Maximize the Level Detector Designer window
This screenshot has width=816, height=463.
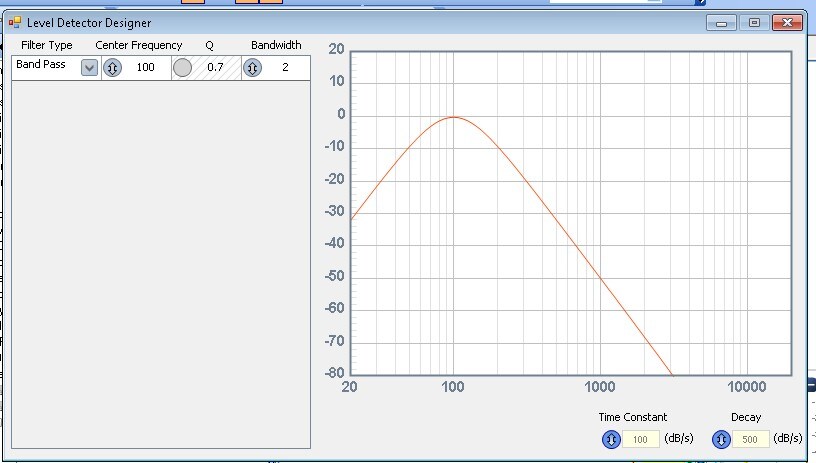tap(754, 23)
